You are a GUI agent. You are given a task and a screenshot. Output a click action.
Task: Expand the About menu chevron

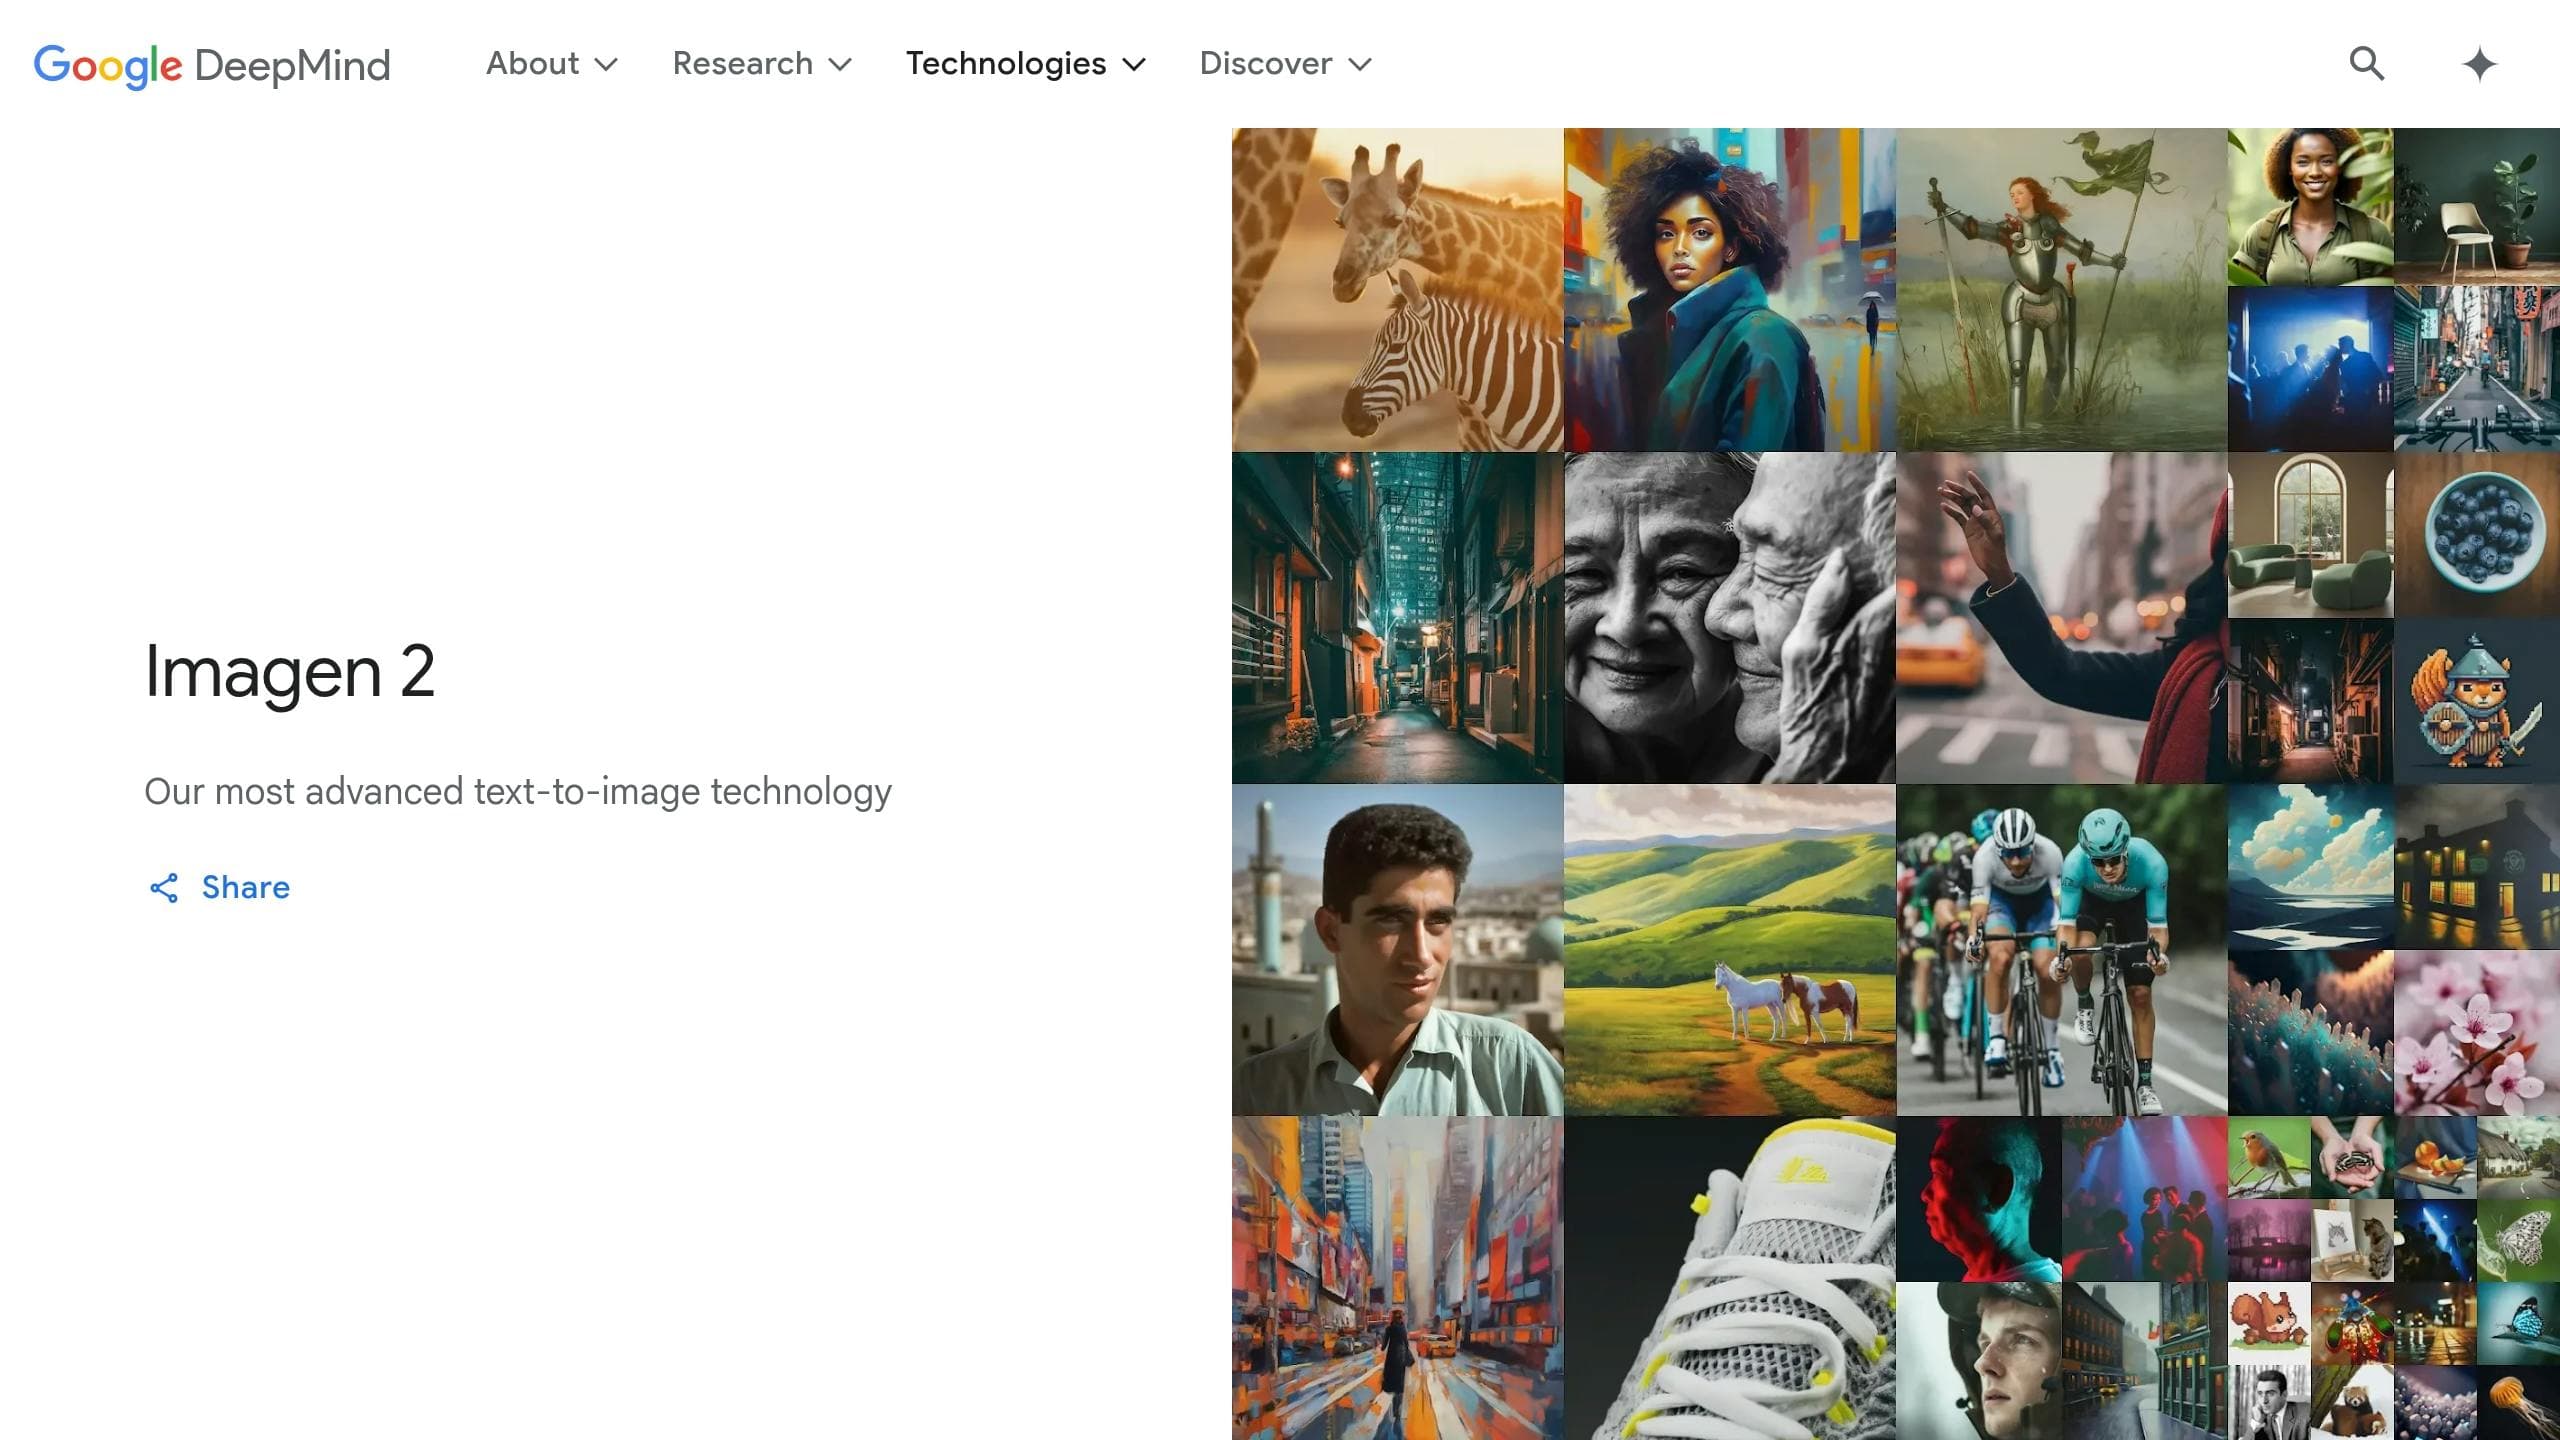pos(606,65)
